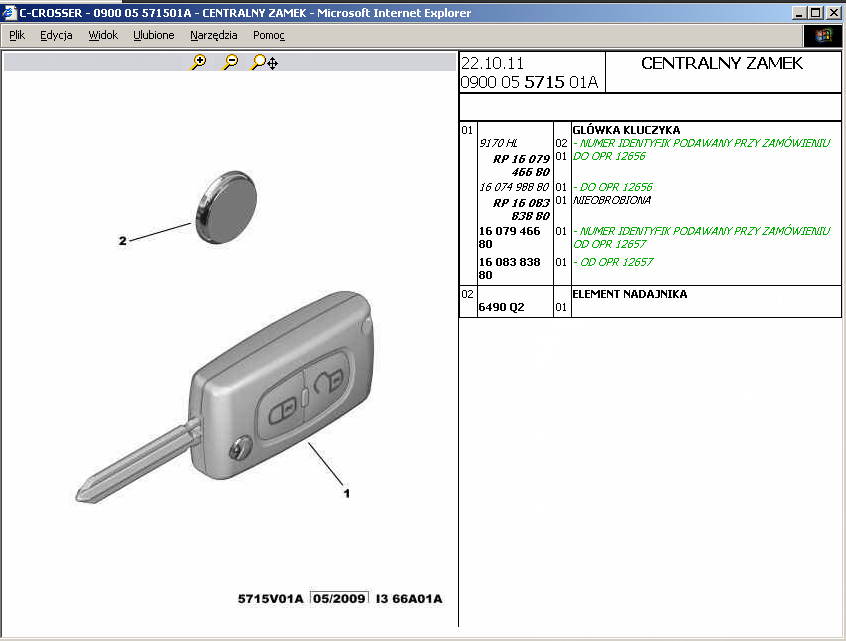Click the date 22.10.11

(x=493, y=64)
